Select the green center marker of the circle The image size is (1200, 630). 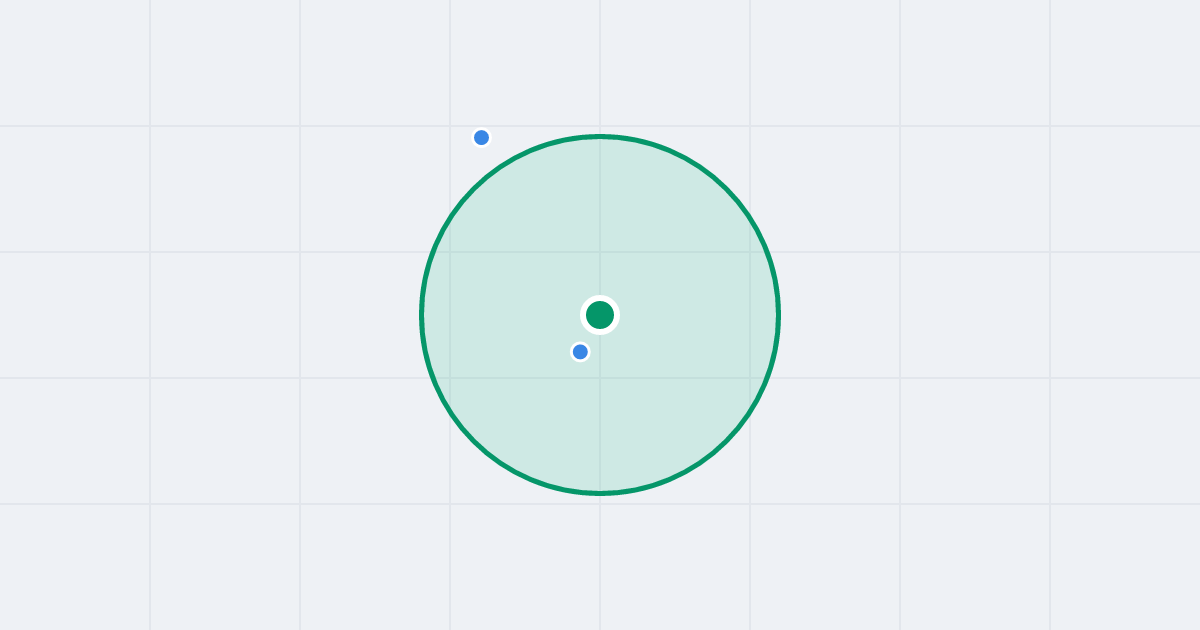600,315
